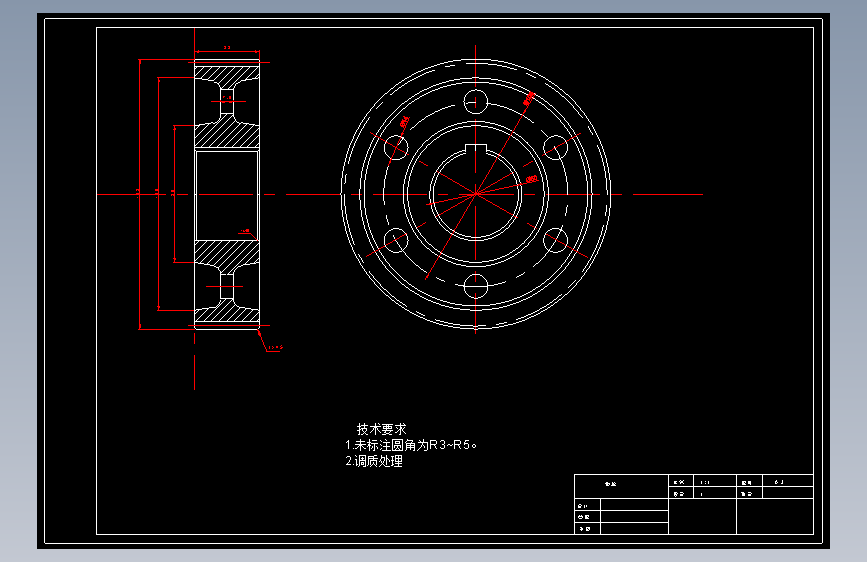Click the '1:1' scale value in title block
Image resolution: width=867 pixels, height=562 pixels.
[705, 482]
